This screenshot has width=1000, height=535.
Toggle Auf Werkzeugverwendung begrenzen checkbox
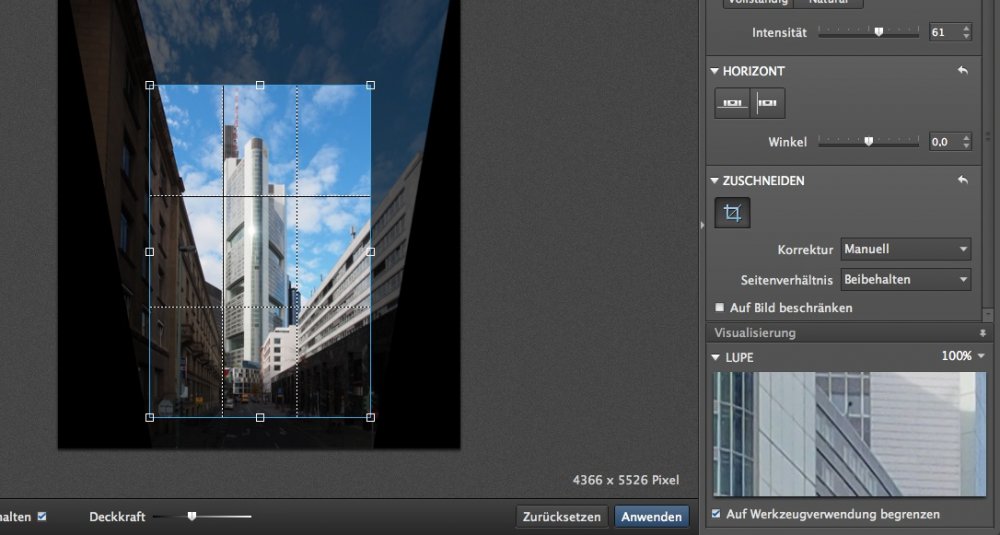pos(715,514)
